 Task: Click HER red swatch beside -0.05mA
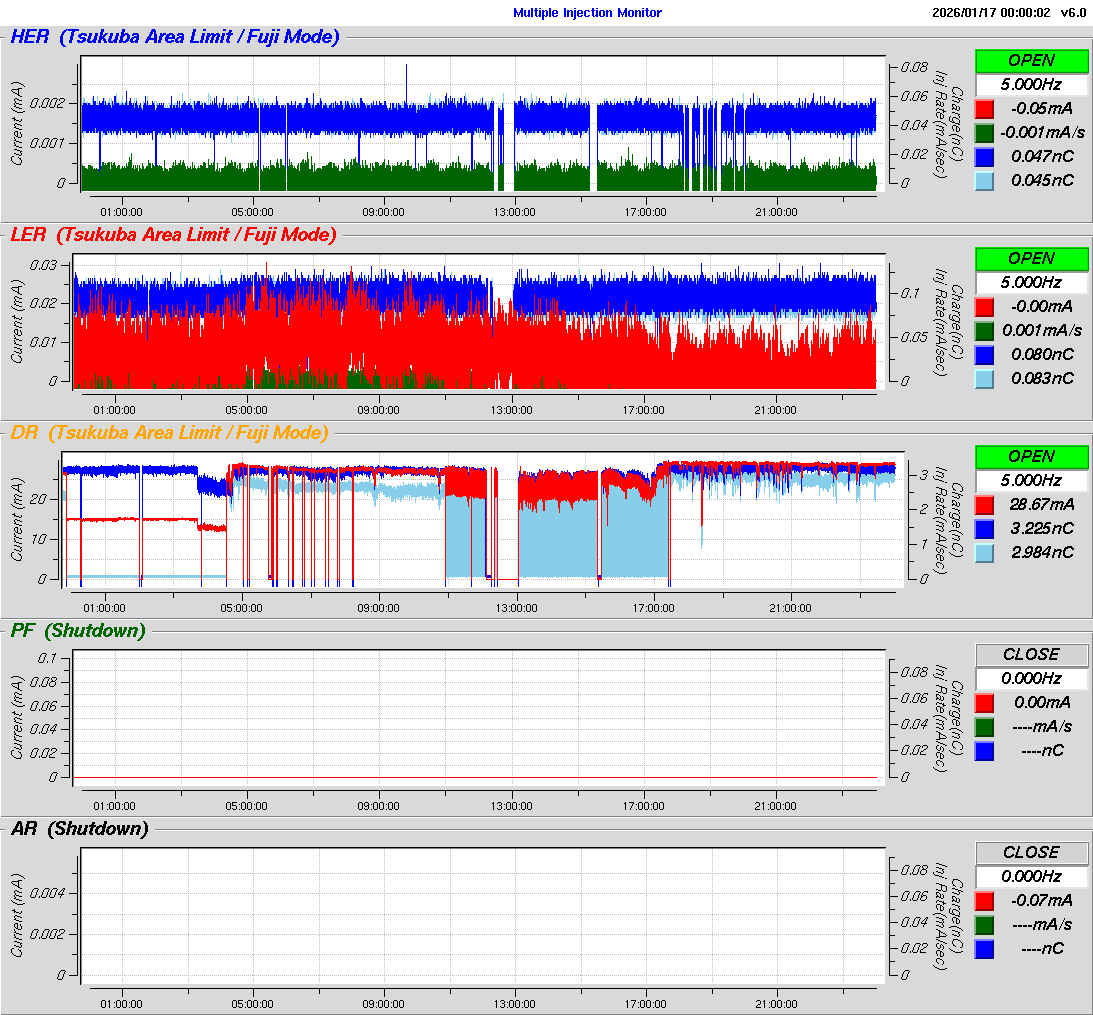point(984,109)
